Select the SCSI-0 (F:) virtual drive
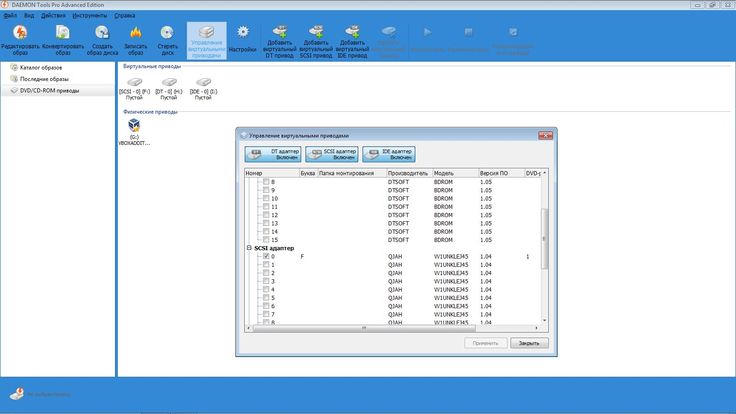This screenshot has height=414, width=736. 134,88
